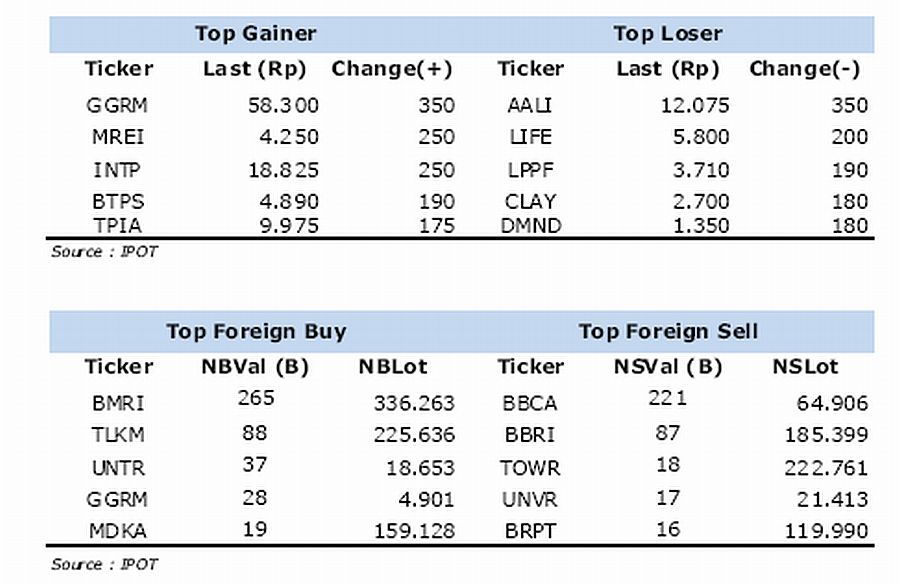Select the GGRM ticker in Top Gainer
Viewport: 900px width, 584px height.
coord(117,105)
